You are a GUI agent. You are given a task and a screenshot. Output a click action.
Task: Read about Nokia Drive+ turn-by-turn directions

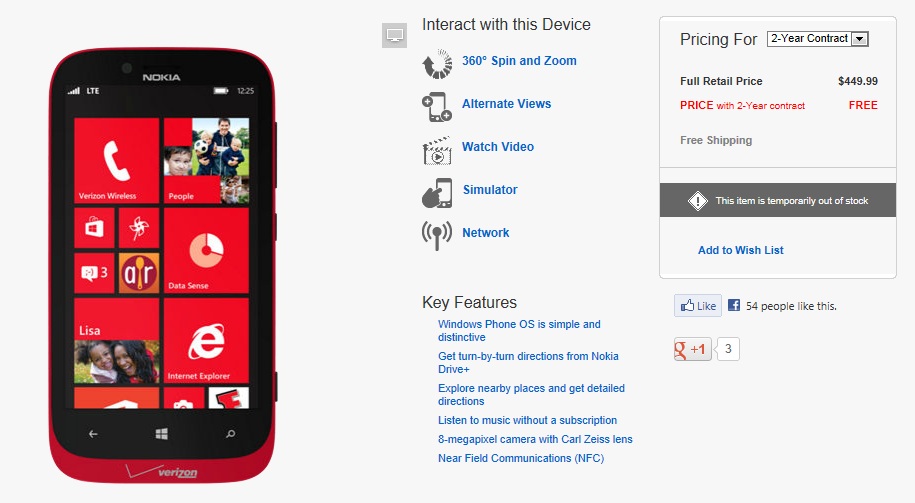click(528, 363)
